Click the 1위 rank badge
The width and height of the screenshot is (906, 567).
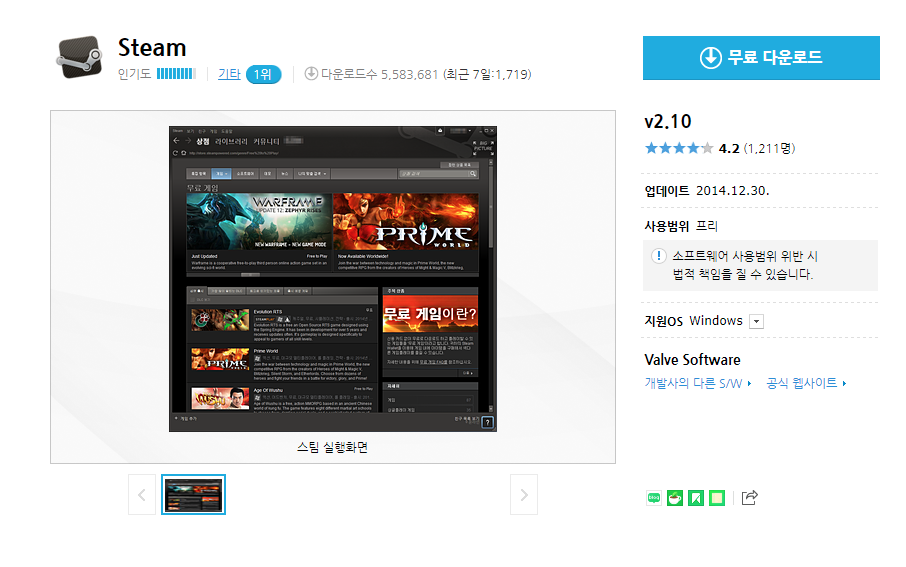tap(263, 74)
